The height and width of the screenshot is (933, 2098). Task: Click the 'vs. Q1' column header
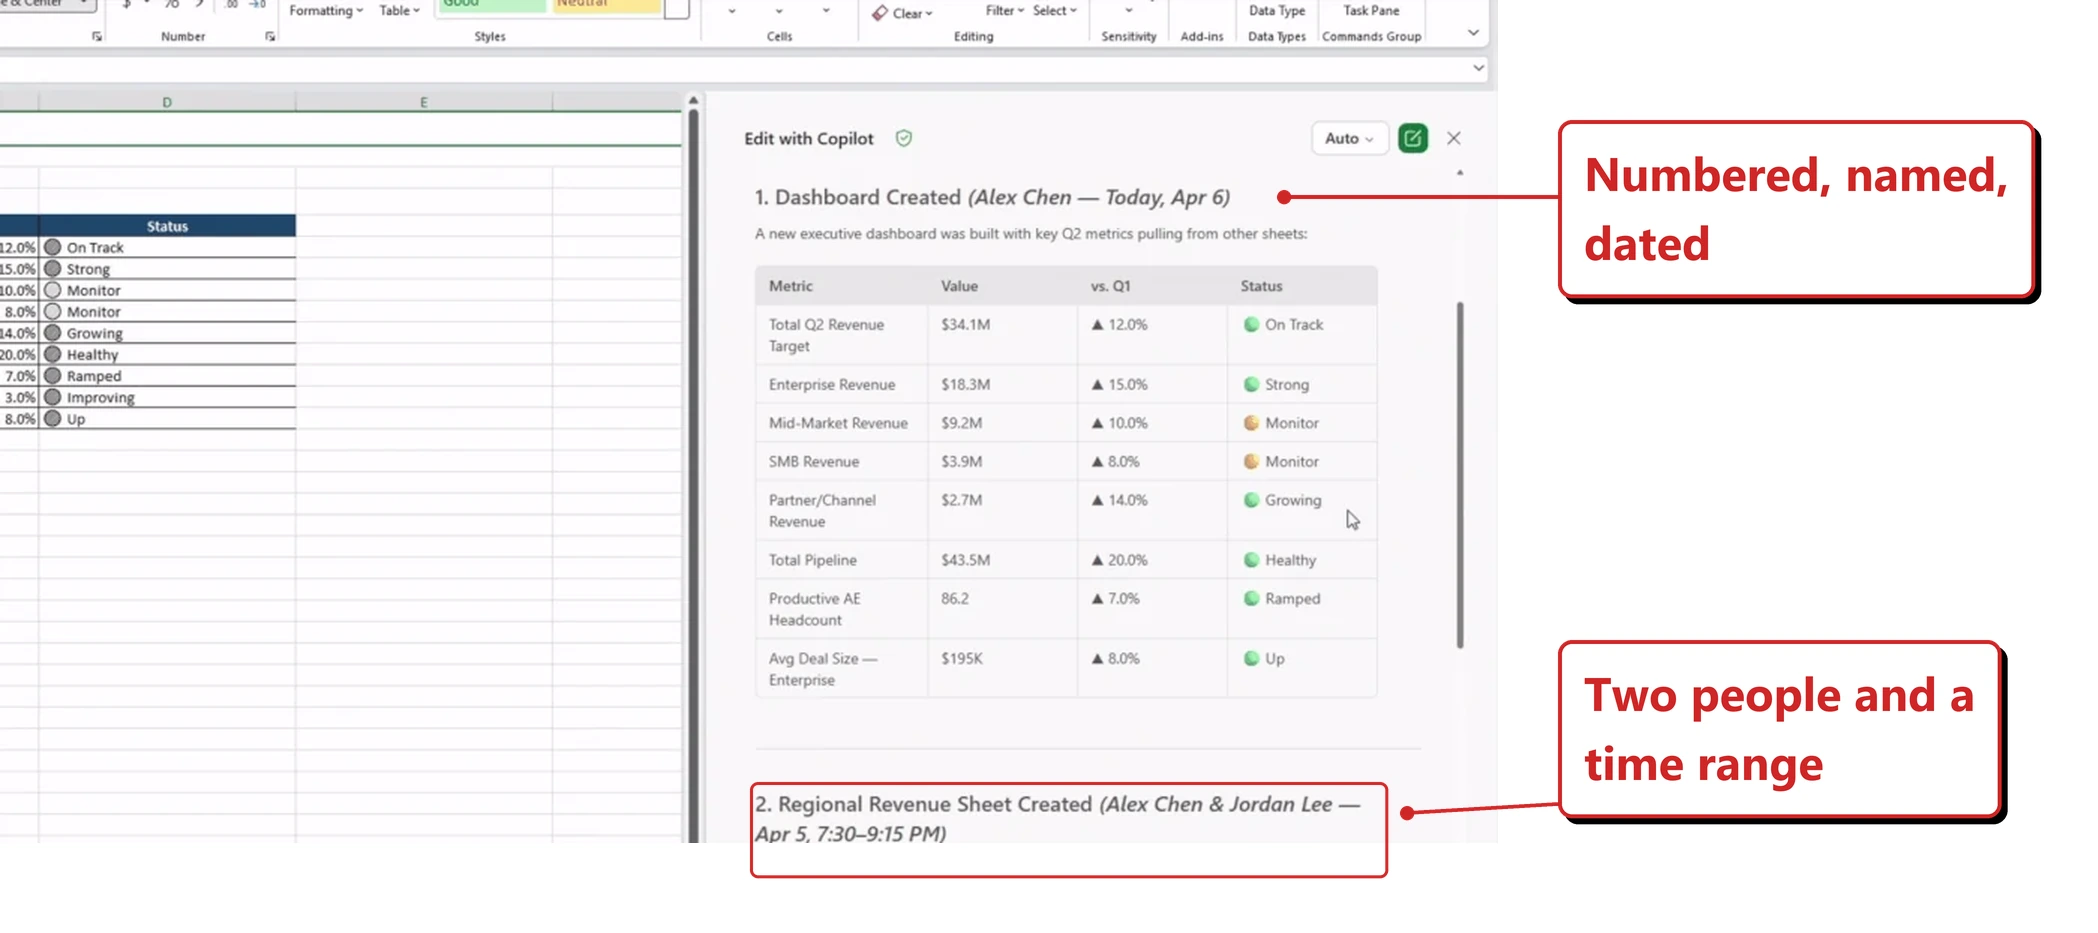click(1110, 286)
